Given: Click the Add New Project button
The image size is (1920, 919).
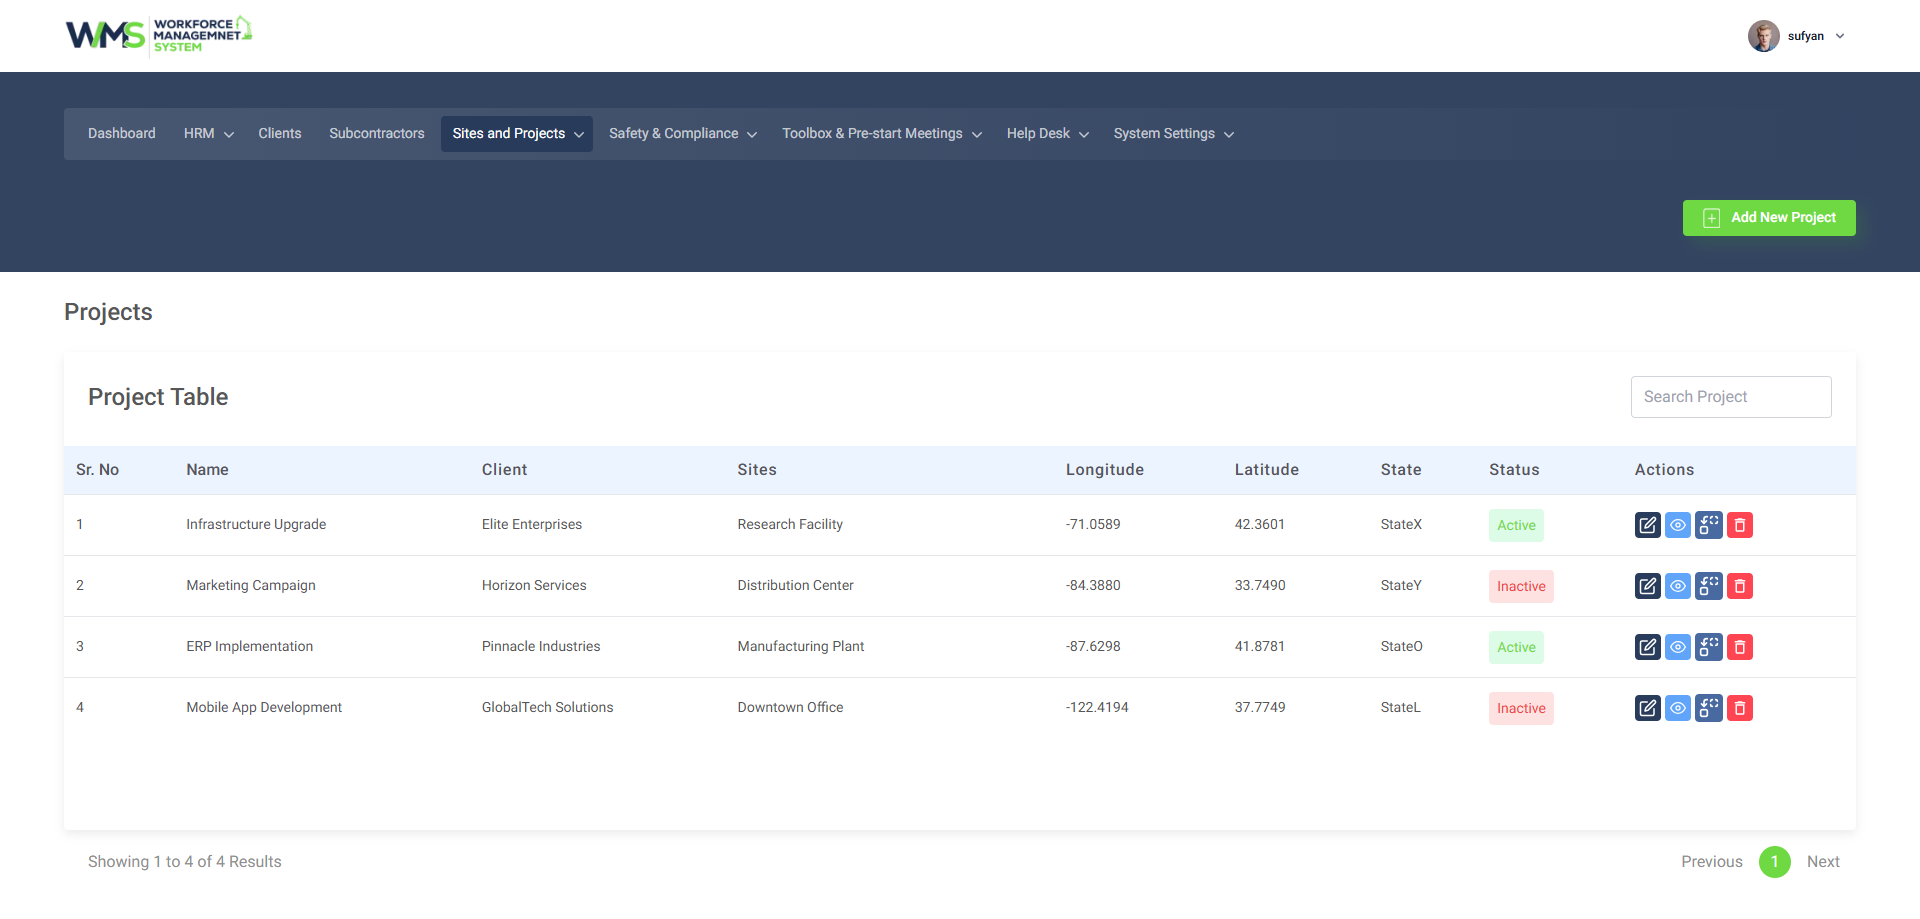Looking at the screenshot, I should pyautogui.click(x=1768, y=218).
